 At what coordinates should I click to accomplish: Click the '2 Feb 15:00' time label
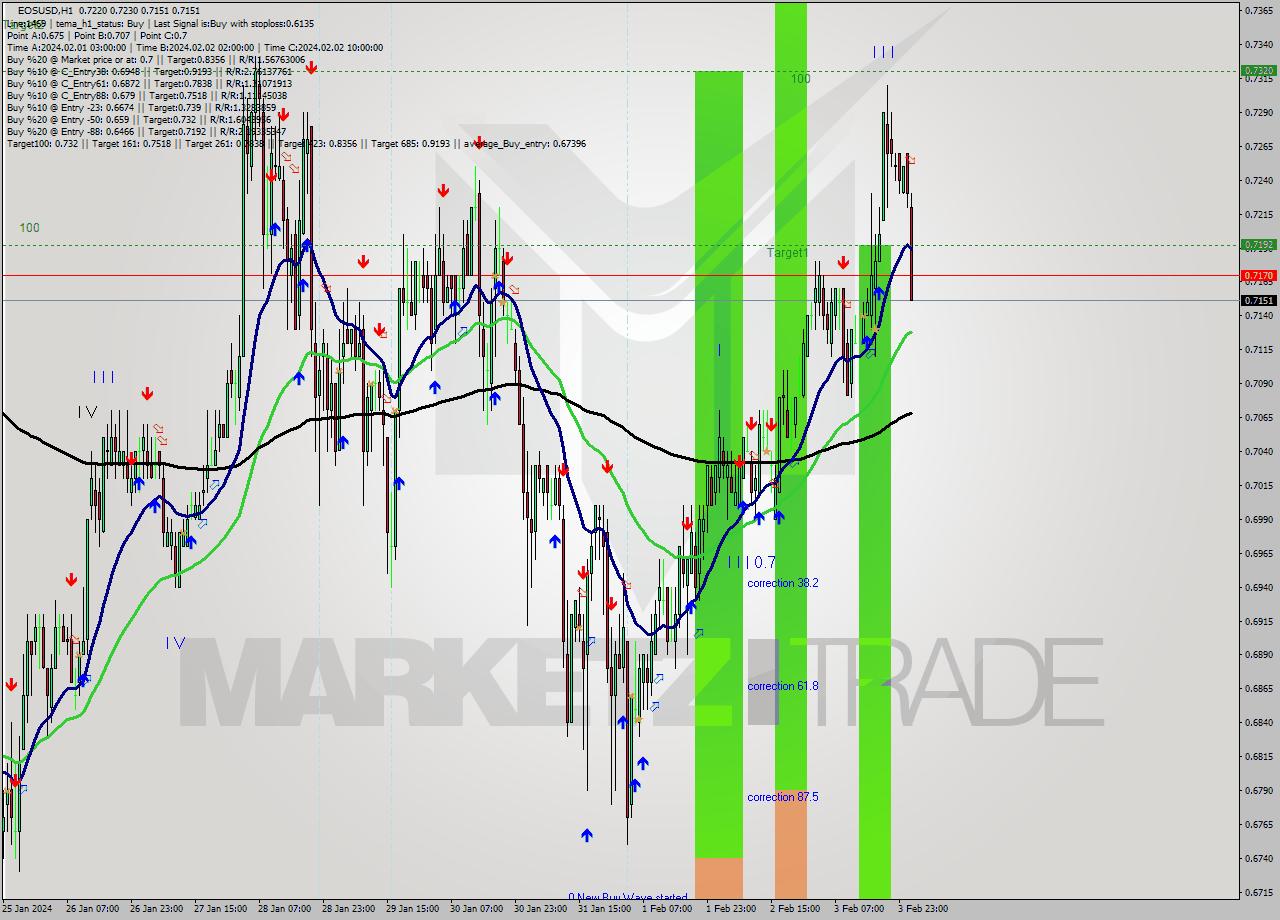[795, 909]
